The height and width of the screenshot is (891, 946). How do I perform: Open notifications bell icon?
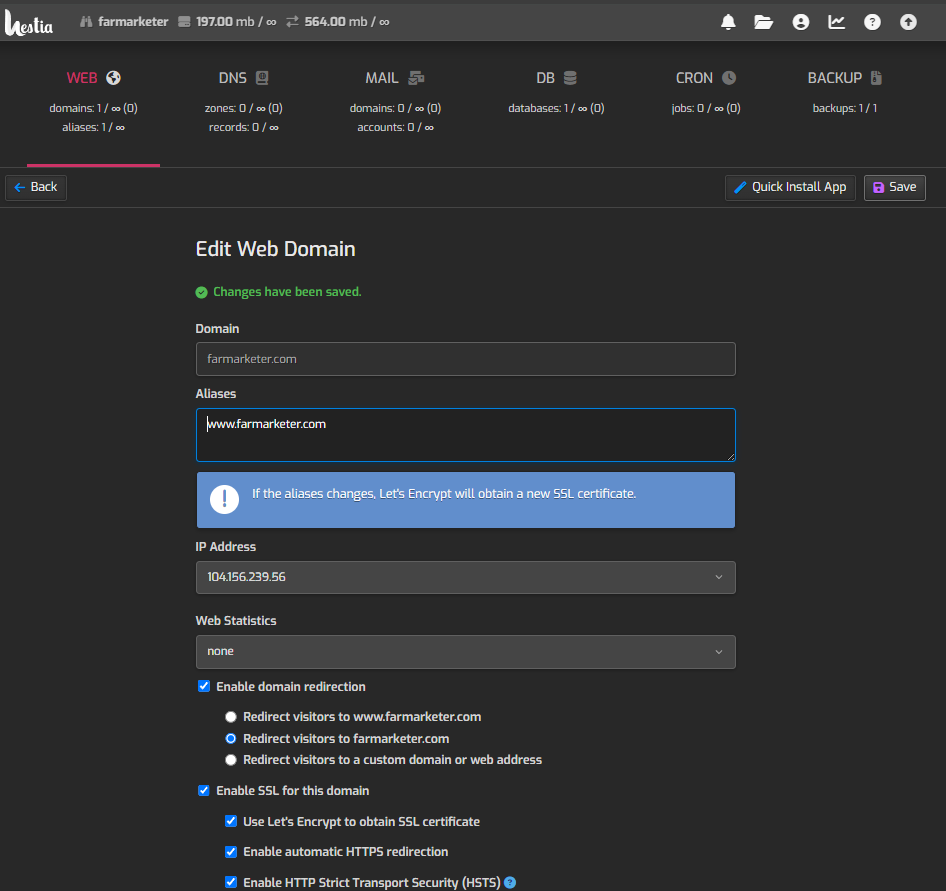click(x=728, y=22)
